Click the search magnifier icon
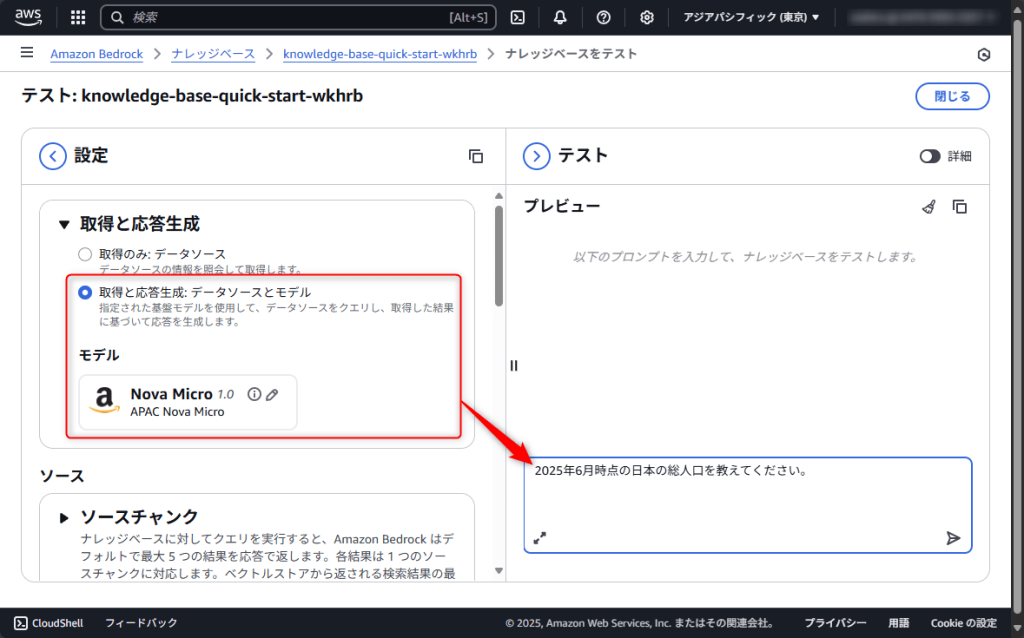The width and height of the screenshot is (1024, 638). point(117,18)
